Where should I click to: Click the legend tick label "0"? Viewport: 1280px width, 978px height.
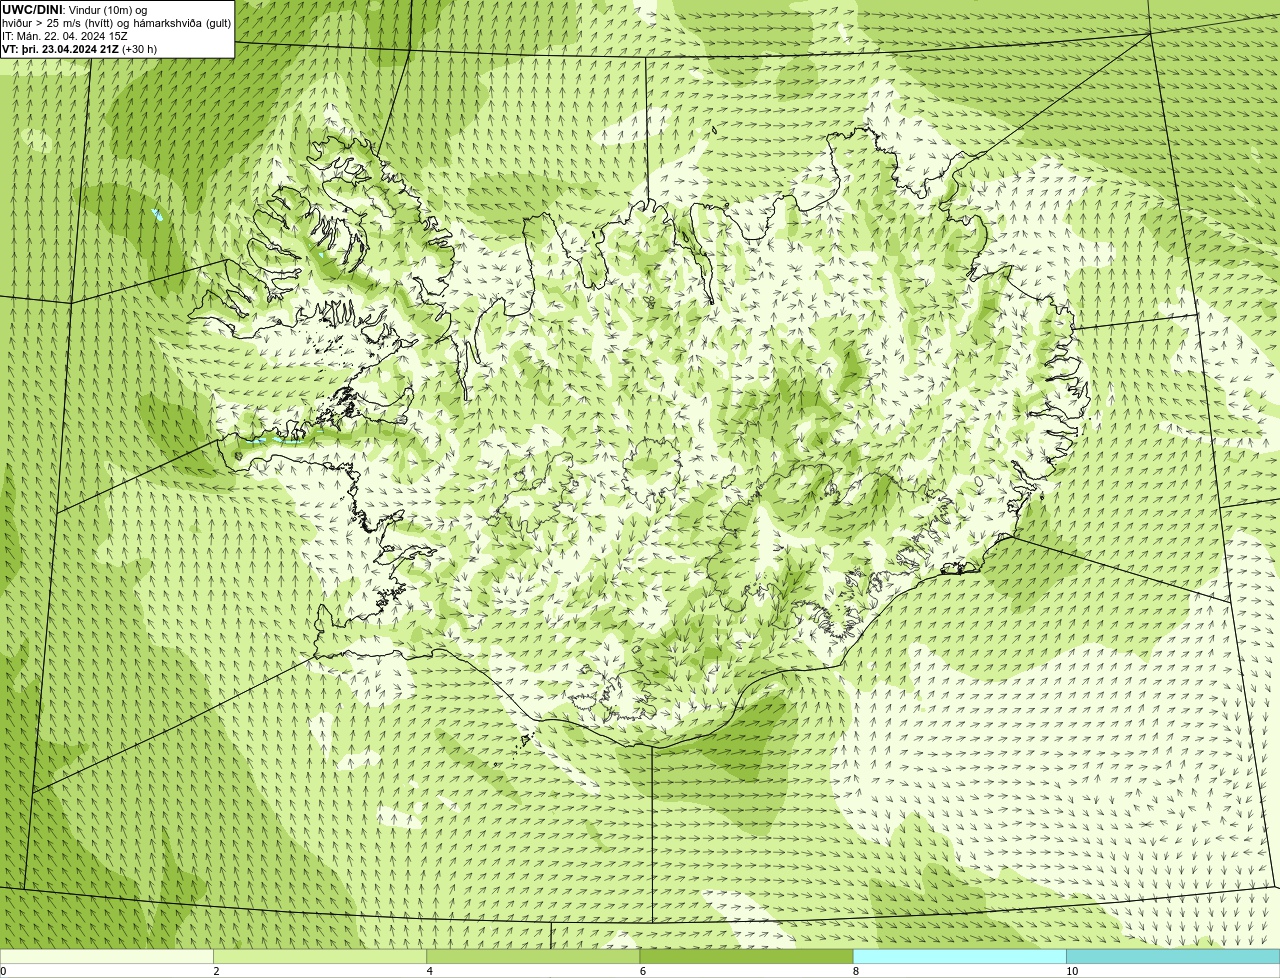tap(3, 972)
